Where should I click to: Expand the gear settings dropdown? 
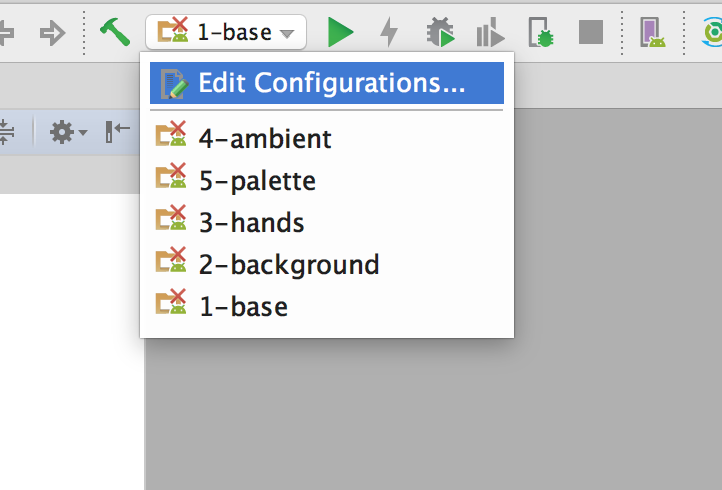tap(68, 131)
